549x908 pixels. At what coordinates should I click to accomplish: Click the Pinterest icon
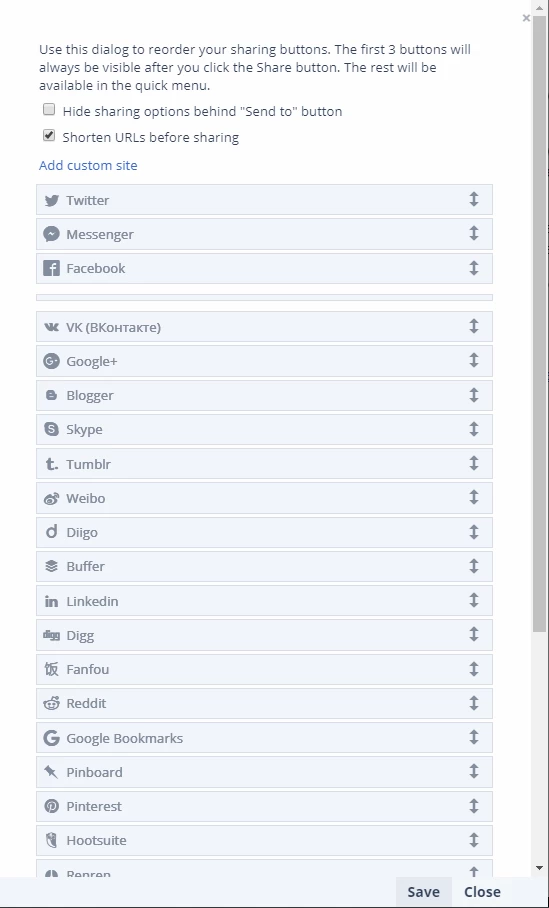coord(52,806)
